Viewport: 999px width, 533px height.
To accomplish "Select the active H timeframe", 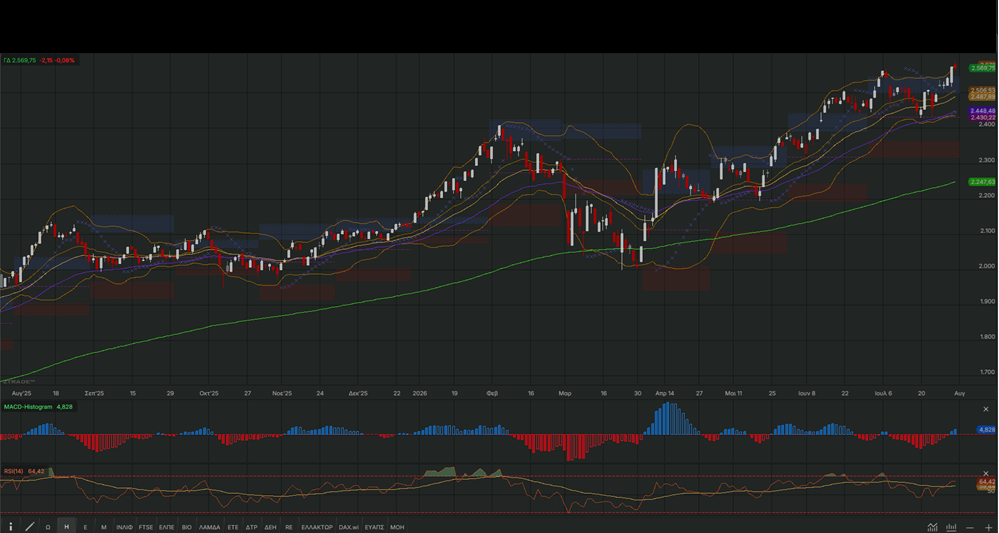I will coord(66,527).
